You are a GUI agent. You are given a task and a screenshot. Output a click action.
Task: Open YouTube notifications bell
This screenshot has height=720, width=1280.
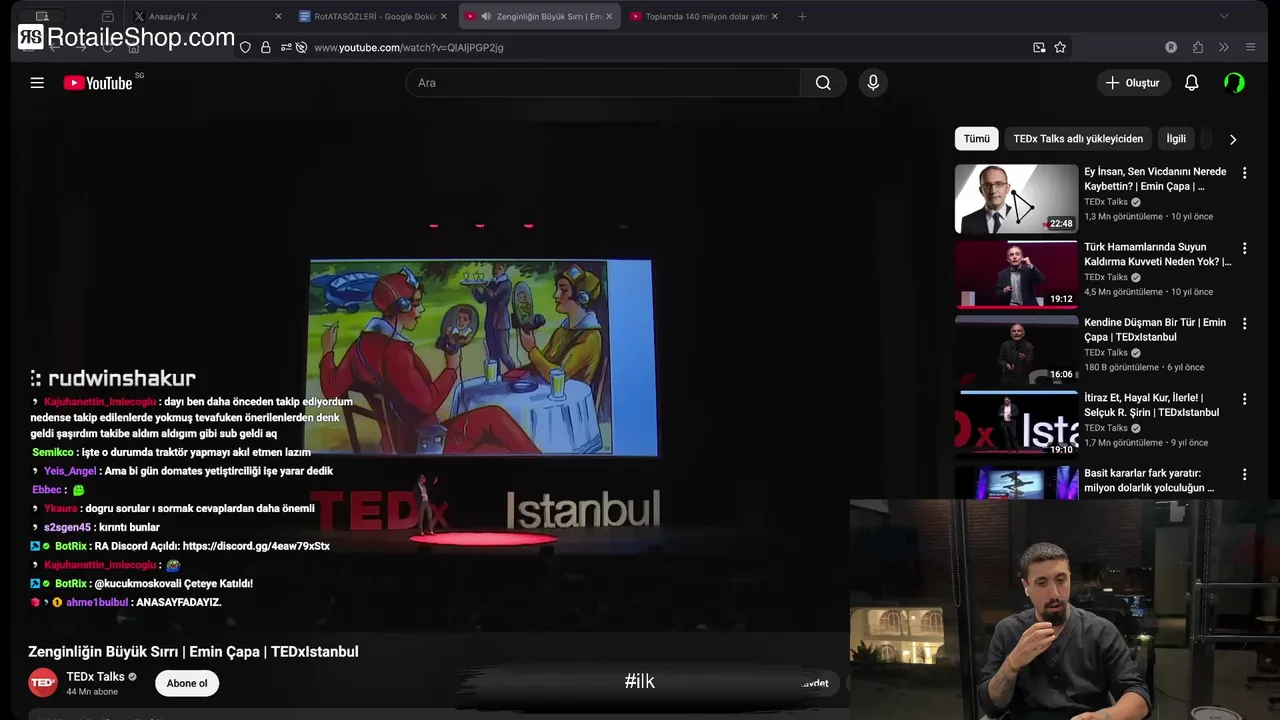point(1191,83)
